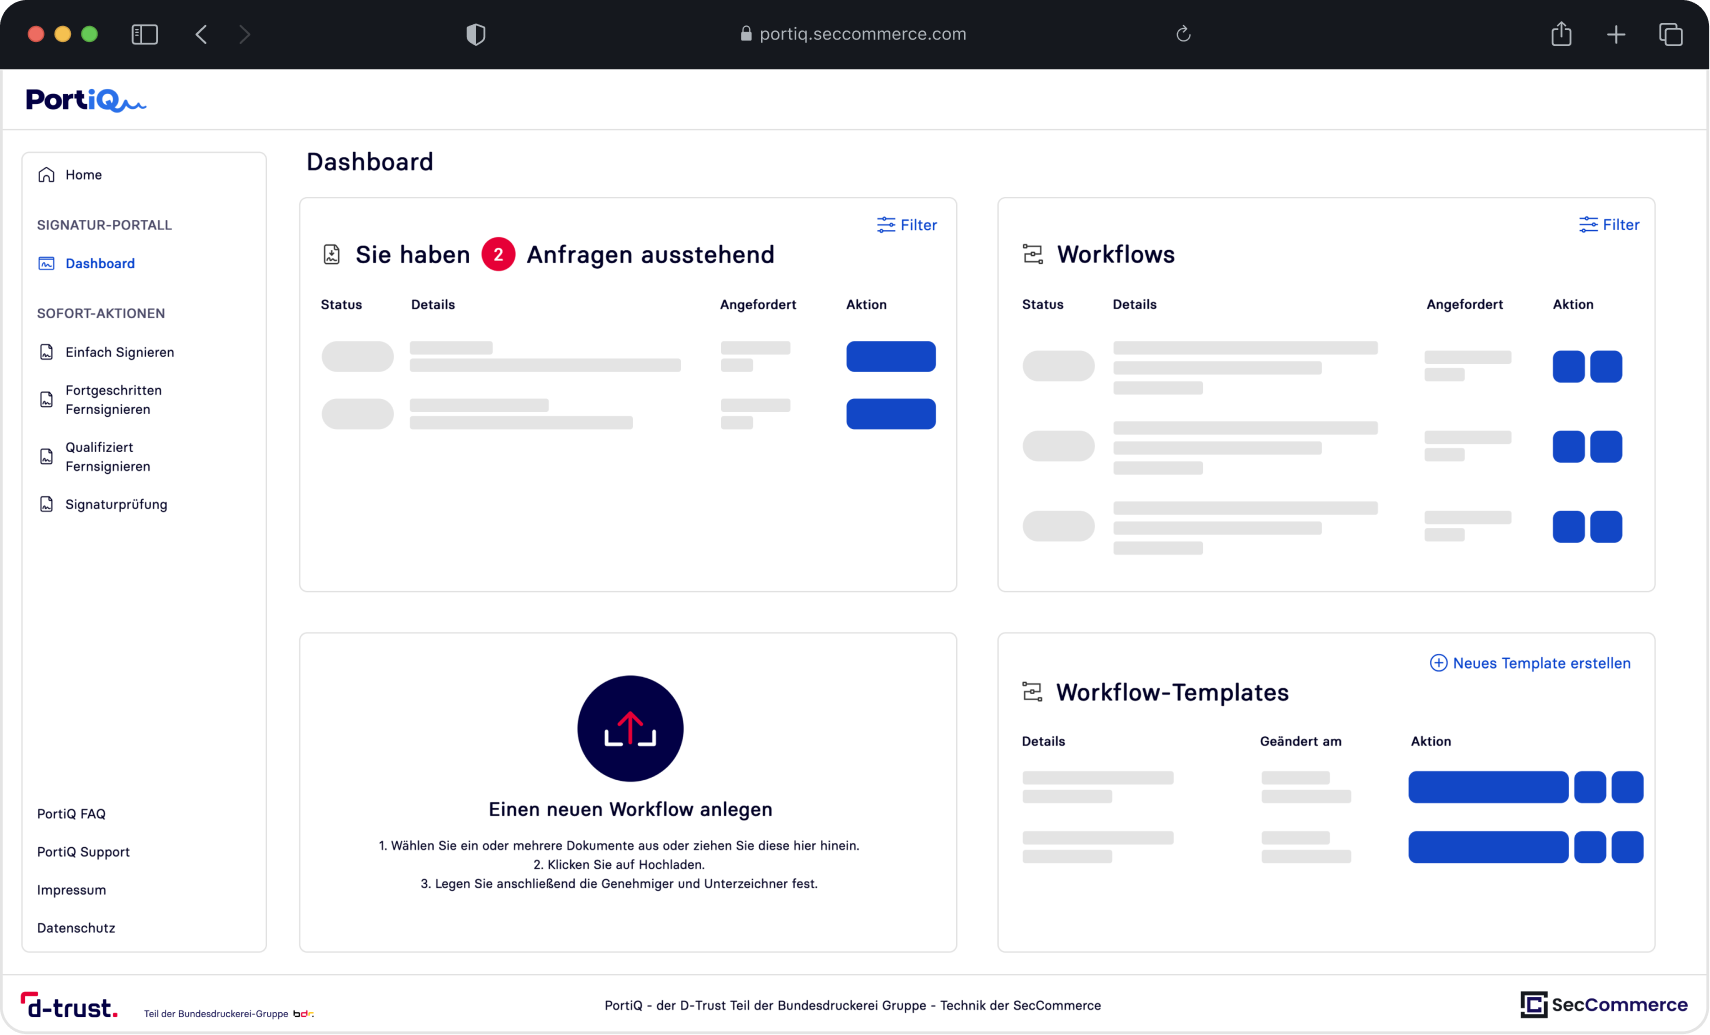Viewport: 1710px width, 1035px height.
Task: Select Qualifiziert Fernsignieren in sidebar
Action: [107, 457]
